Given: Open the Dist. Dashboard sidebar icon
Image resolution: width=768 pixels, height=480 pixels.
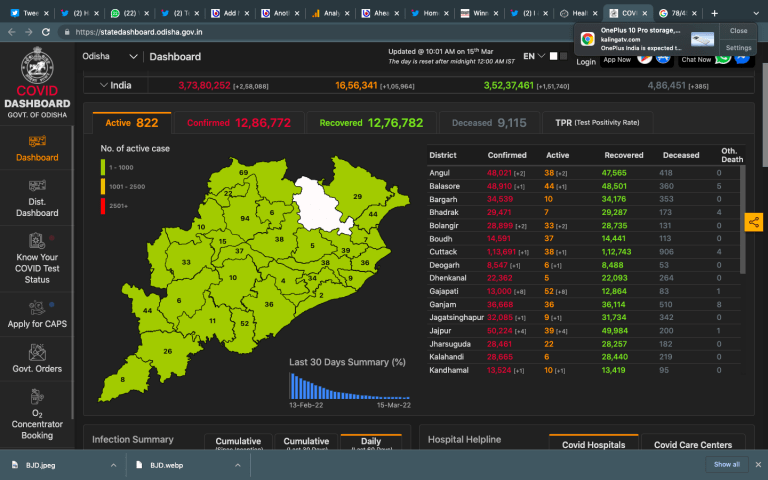Looking at the screenshot, I should [37, 185].
